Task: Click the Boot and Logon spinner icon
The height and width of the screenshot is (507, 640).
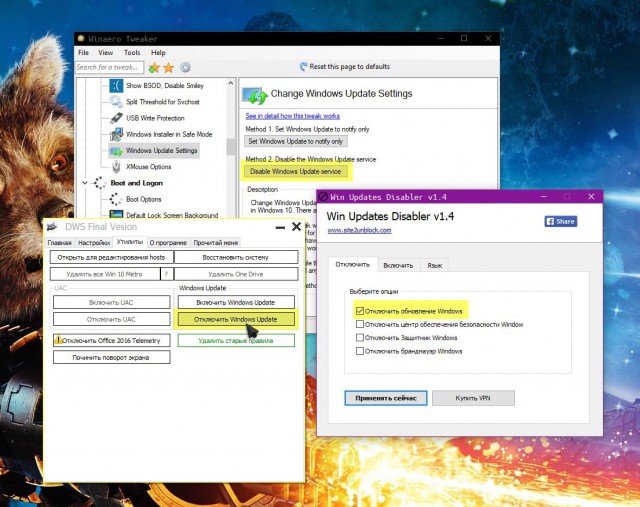Action: tap(100, 183)
